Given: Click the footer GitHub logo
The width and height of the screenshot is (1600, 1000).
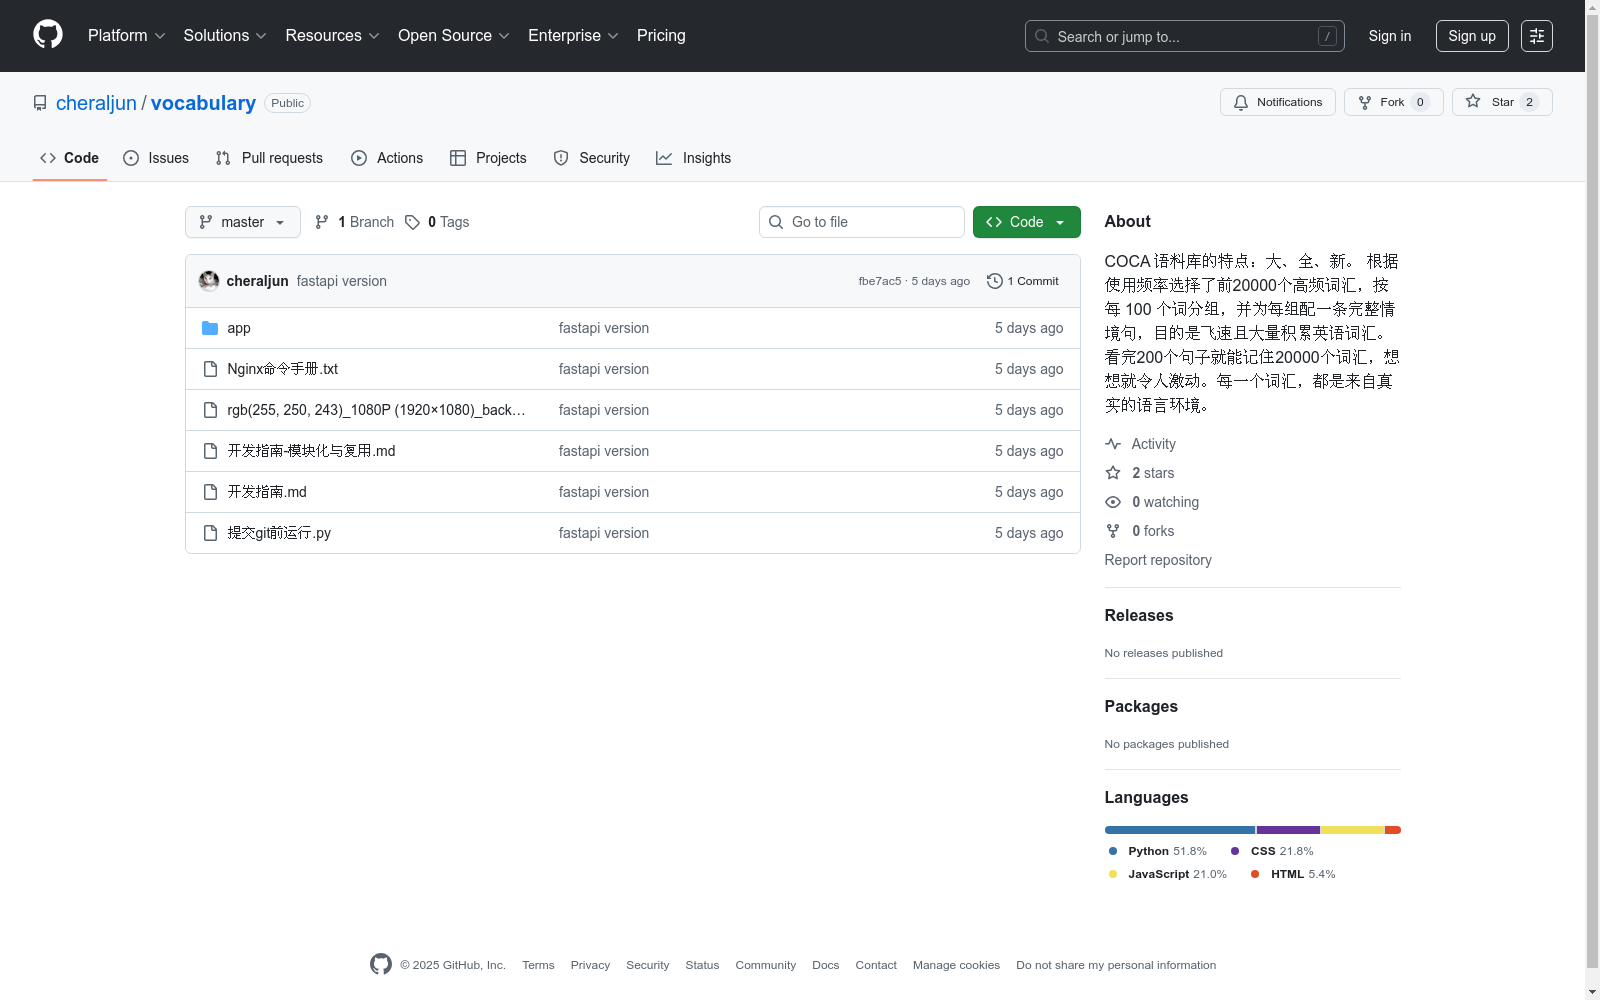Looking at the screenshot, I should 381,964.
